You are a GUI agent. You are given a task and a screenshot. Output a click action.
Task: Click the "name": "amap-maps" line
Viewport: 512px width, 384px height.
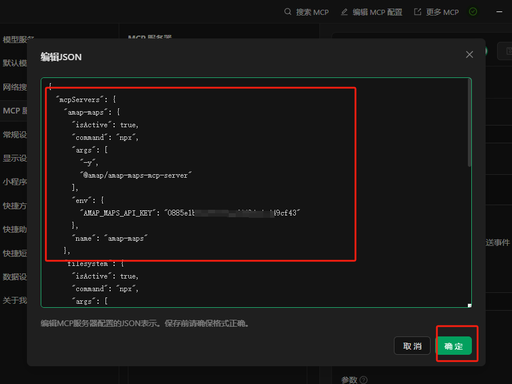pyautogui.click(x=110, y=238)
